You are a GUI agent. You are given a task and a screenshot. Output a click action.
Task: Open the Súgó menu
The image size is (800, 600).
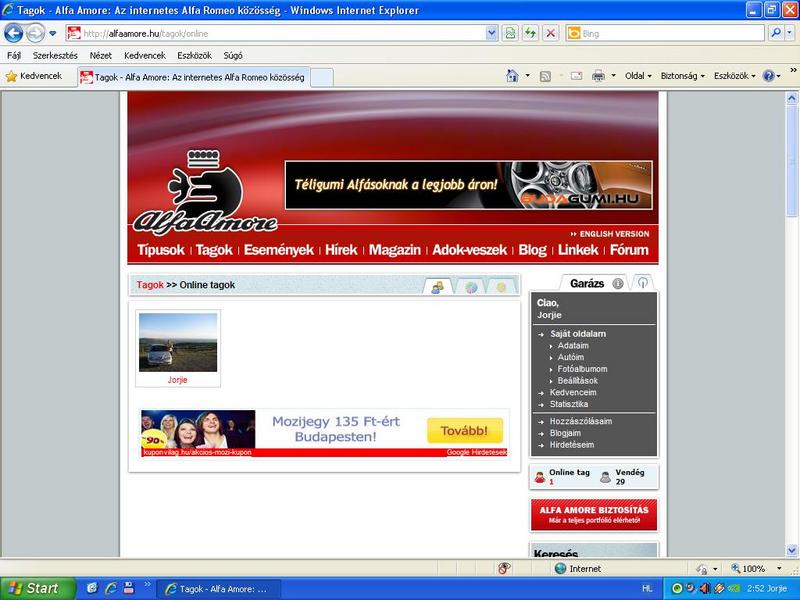click(x=233, y=55)
